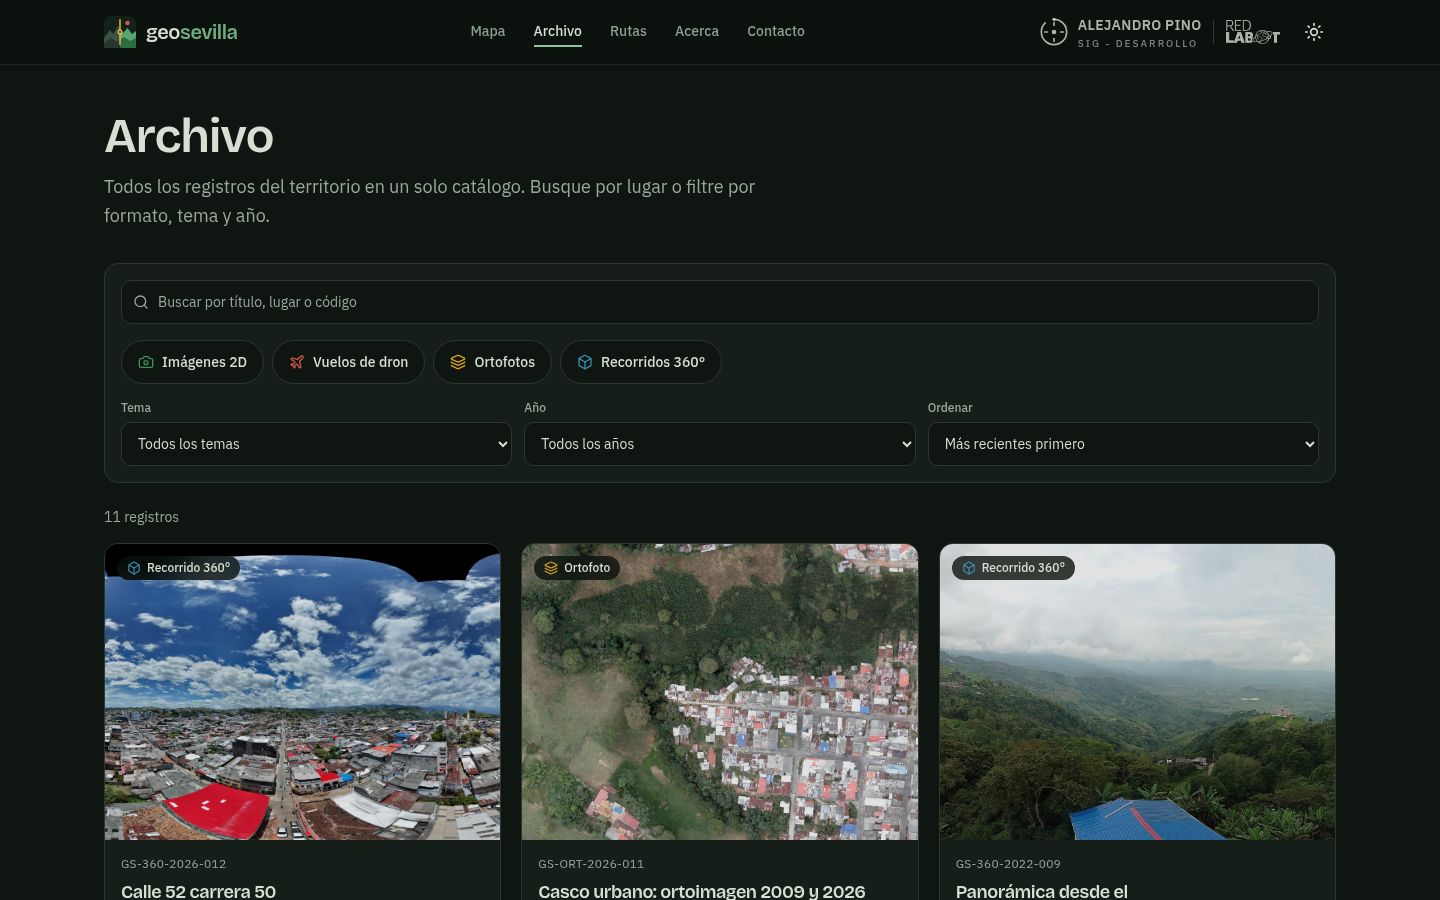Click the Archivo page heading
This screenshot has width=1440, height=900.
pyautogui.click(x=189, y=136)
